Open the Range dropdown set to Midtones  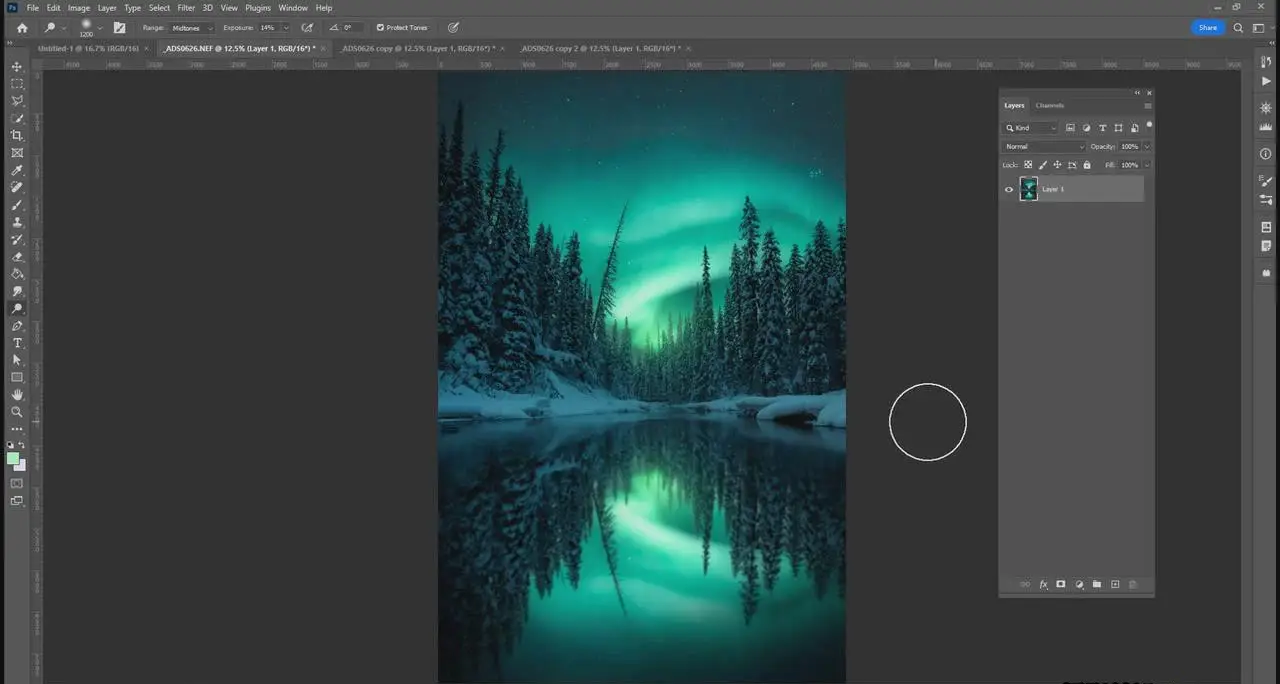click(191, 28)
